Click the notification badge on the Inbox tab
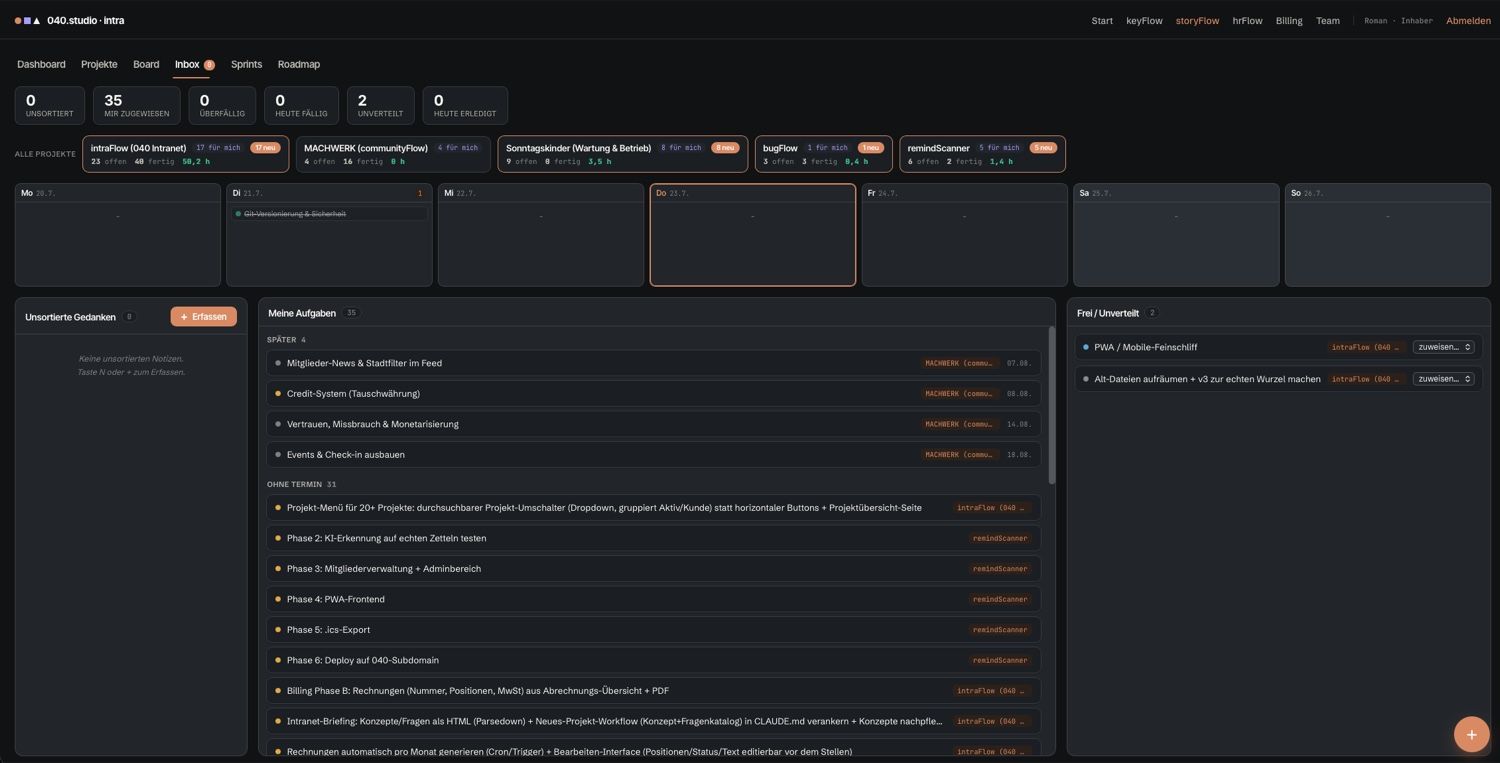1500x763 pixels. 209,65
